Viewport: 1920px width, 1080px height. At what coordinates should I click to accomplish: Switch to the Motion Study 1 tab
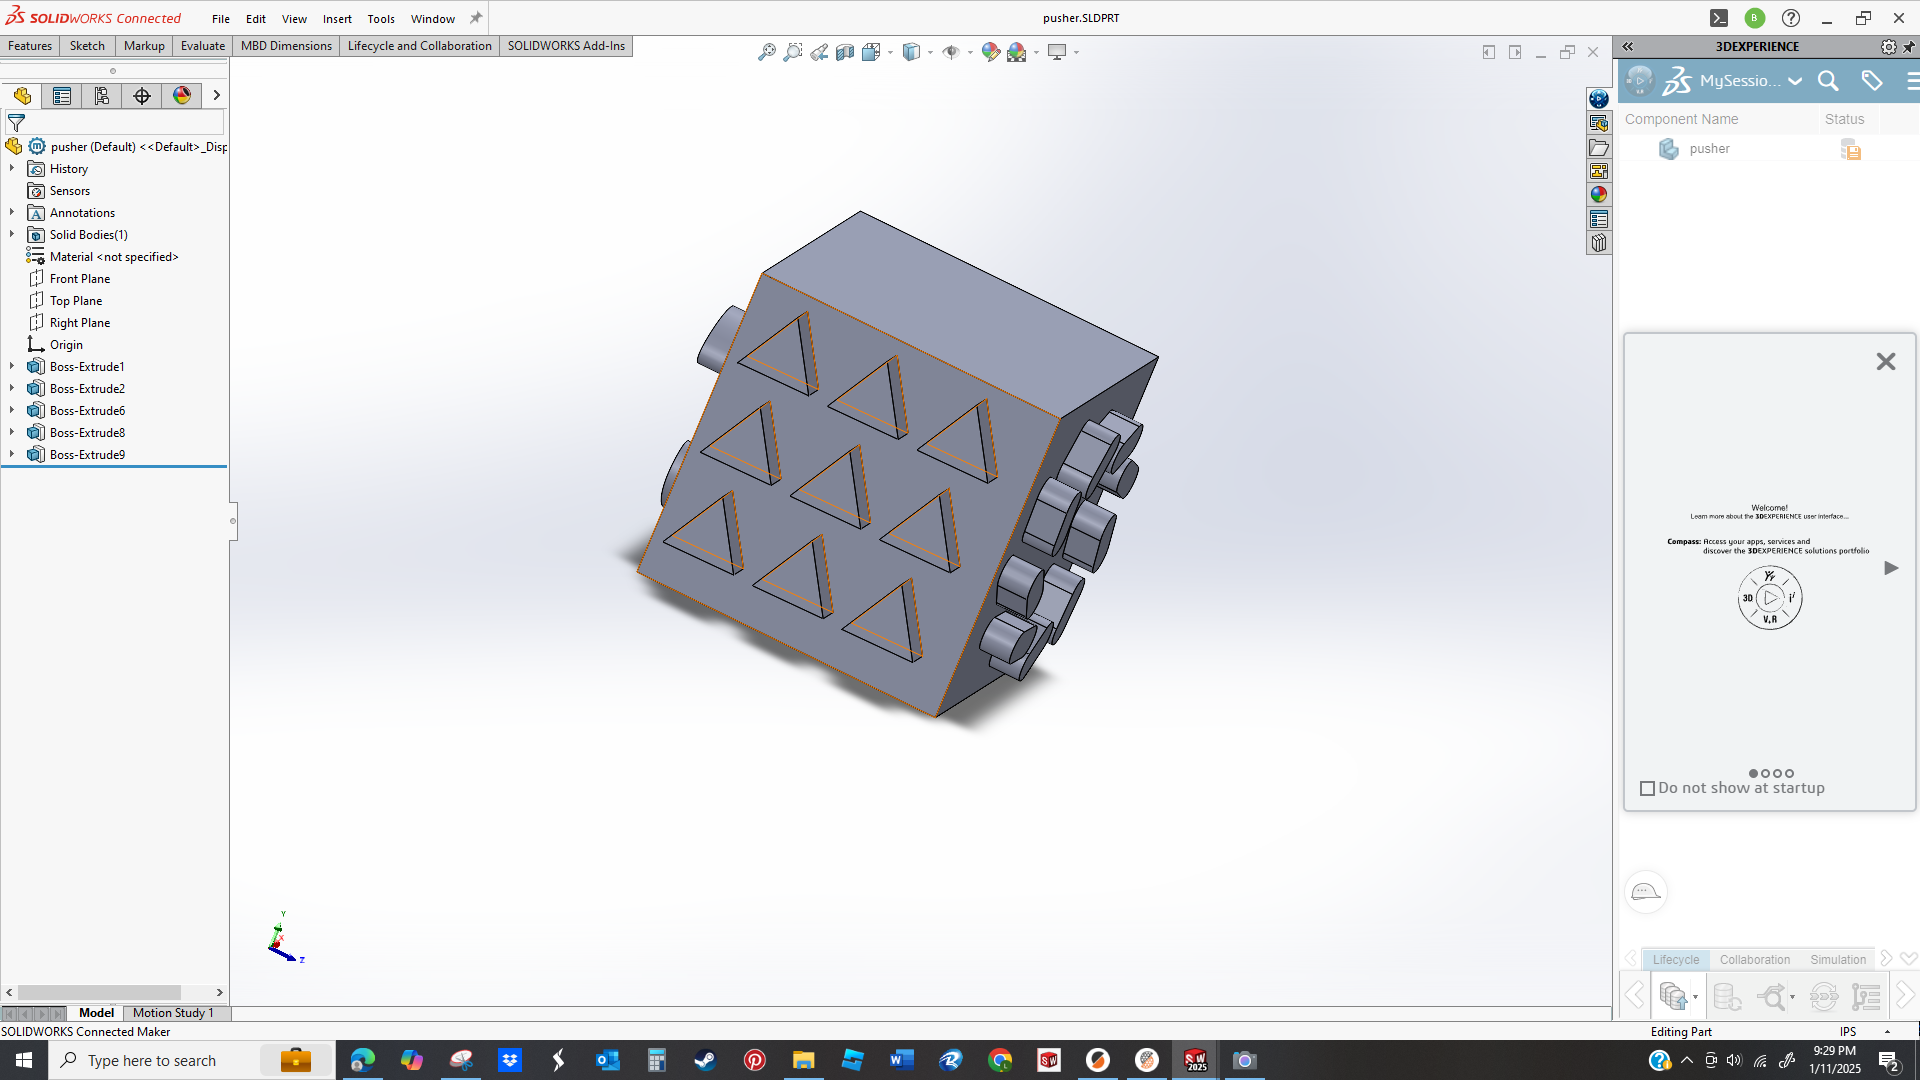(173, 1013)
